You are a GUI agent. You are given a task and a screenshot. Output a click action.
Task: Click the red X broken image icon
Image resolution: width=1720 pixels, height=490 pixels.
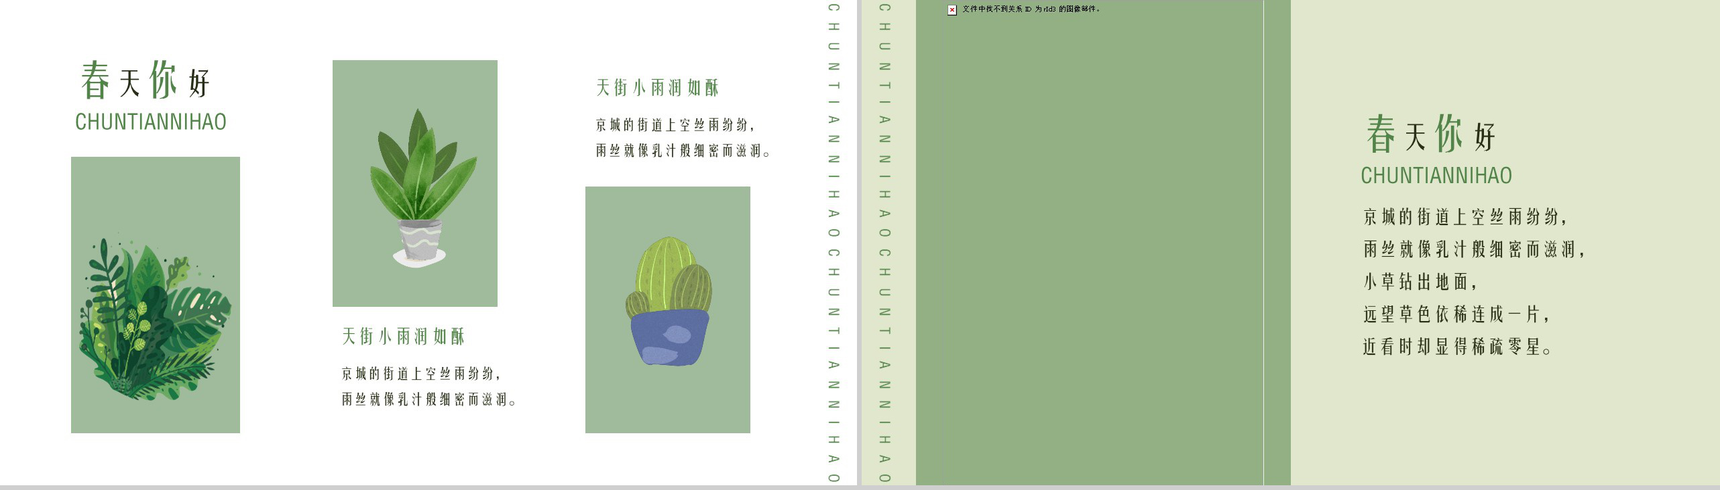(952, 10)
